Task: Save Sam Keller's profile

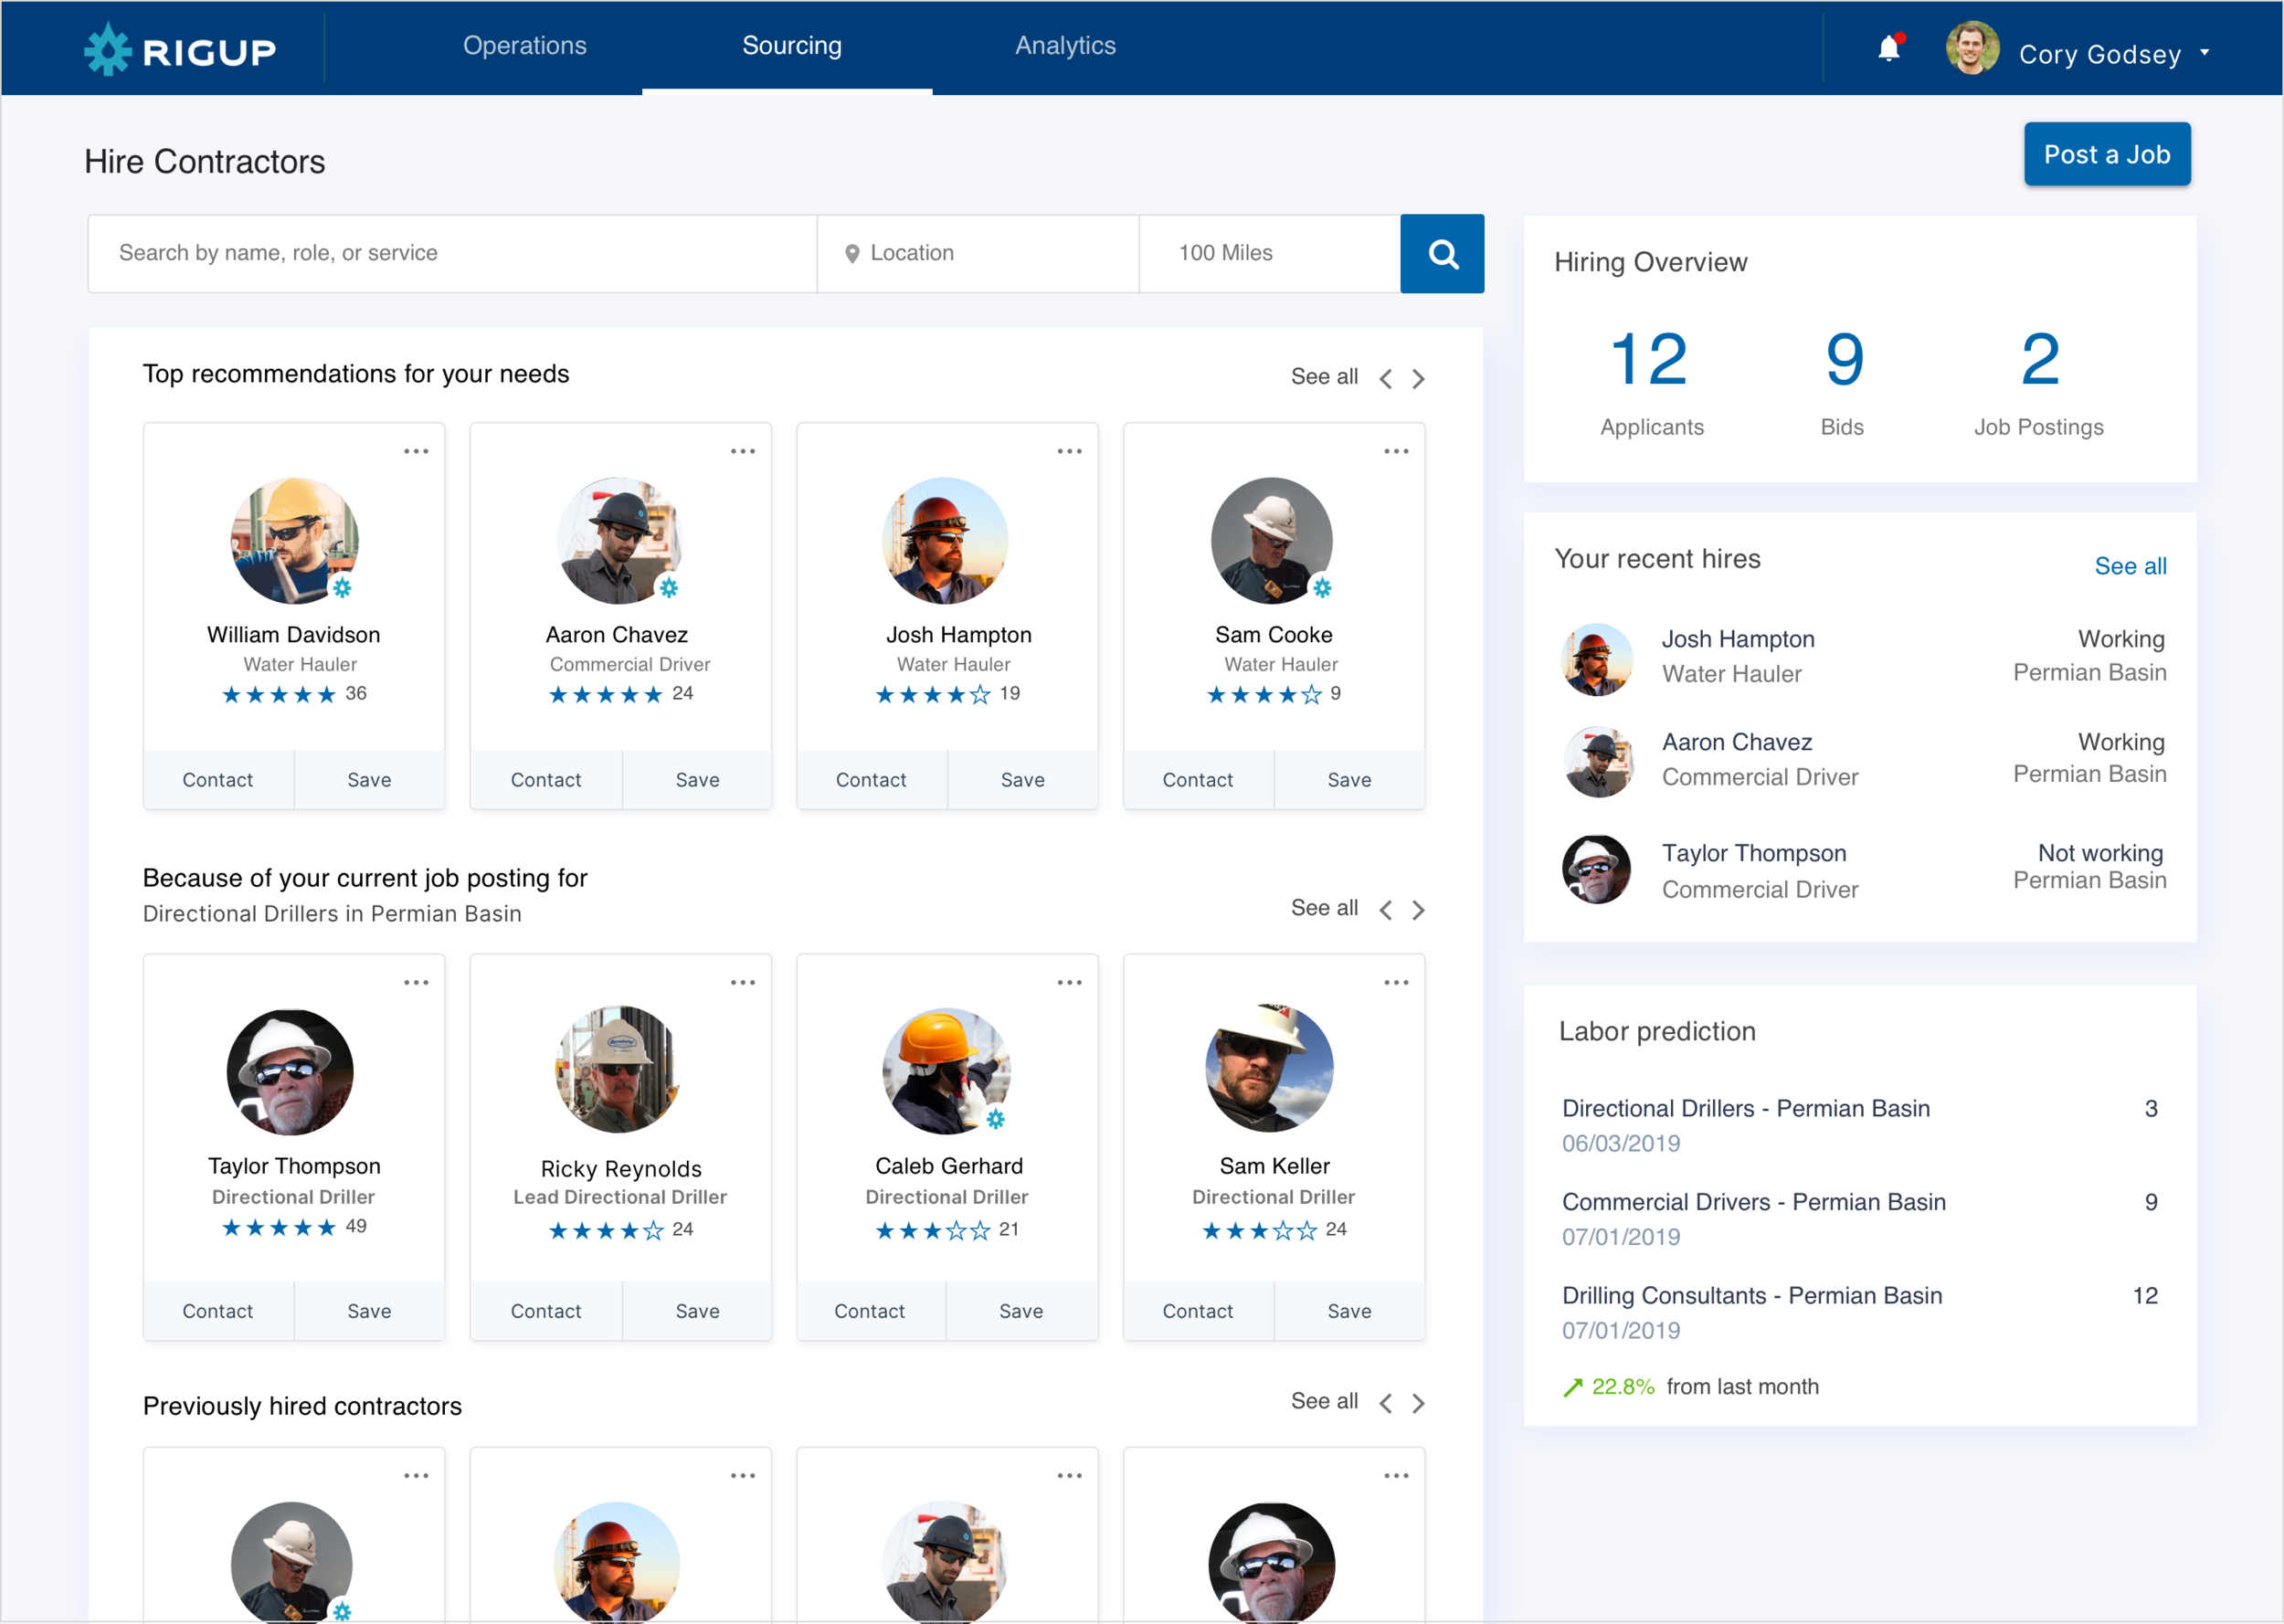Action: coord(1349,1311)
